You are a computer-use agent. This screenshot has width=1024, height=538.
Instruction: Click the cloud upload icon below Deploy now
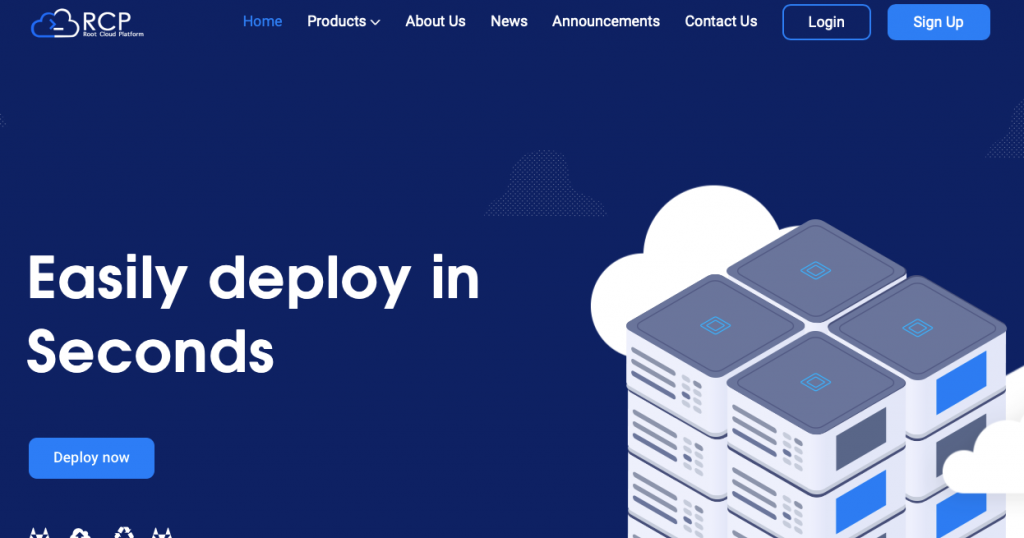pyautogui.click(x=80, y=533)
